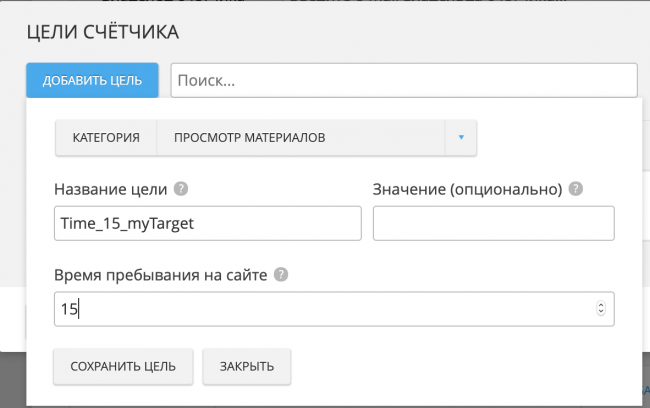The image size is (650, 408).
Task: Click the ЦЕЛИ СЧЁТЧИКА heading
Action: 102,33
